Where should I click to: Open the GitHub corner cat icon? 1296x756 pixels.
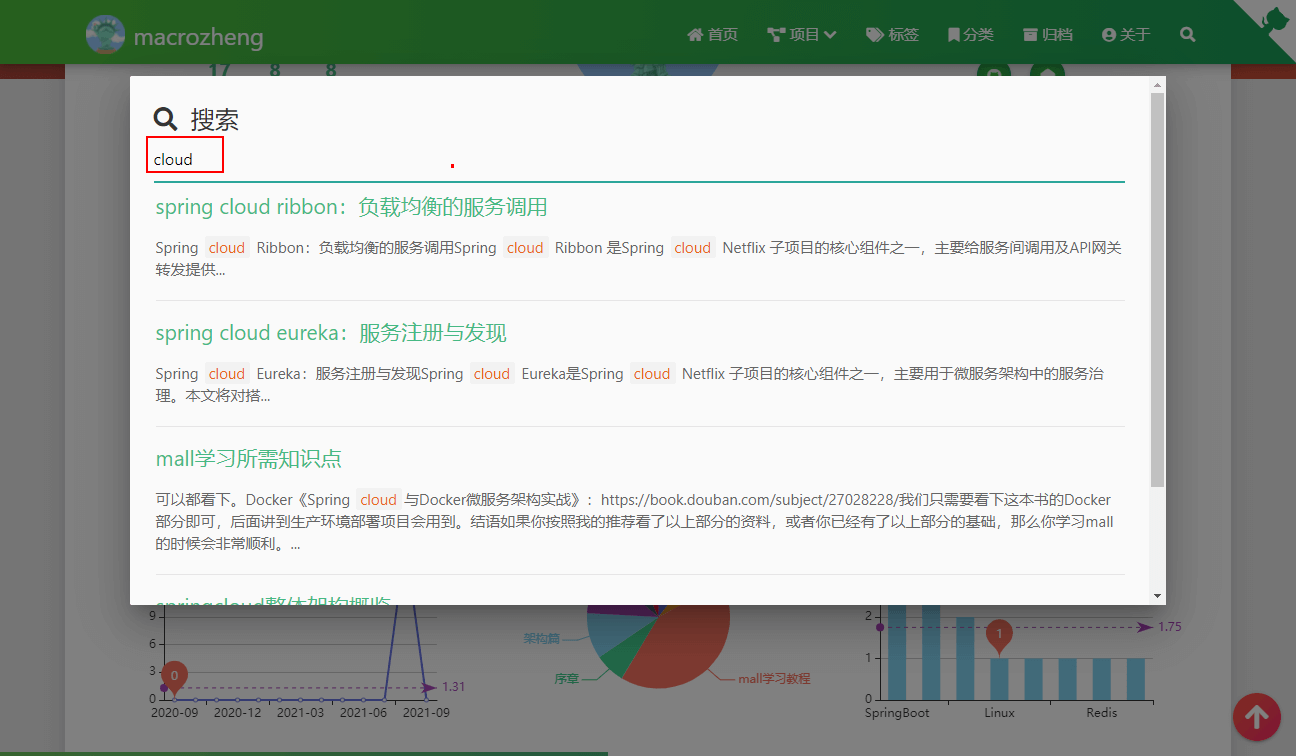pos(1275,20)
